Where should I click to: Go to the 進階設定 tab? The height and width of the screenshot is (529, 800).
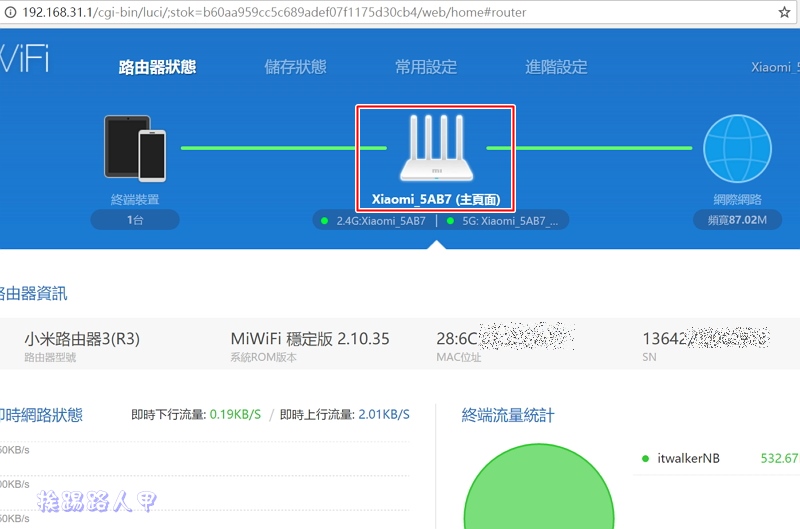pos(556,67)
